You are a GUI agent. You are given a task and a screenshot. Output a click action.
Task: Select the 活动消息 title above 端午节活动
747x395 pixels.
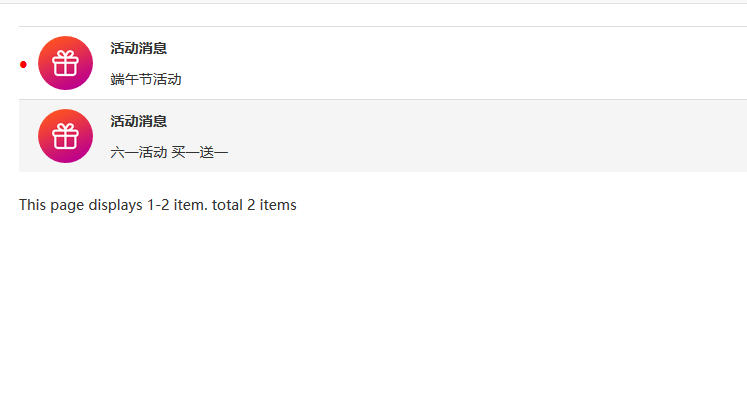(139, 48)
